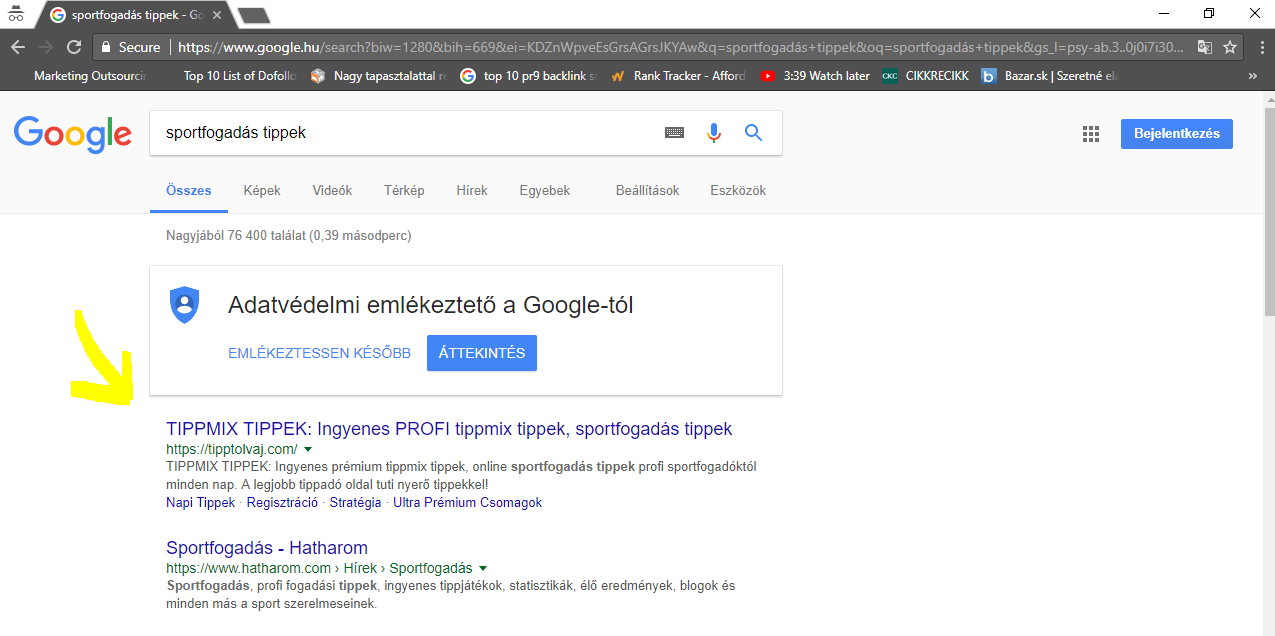Open the Ultra Prémium Csomagok sitelink
1275x636 pixels.
[468, 503]
